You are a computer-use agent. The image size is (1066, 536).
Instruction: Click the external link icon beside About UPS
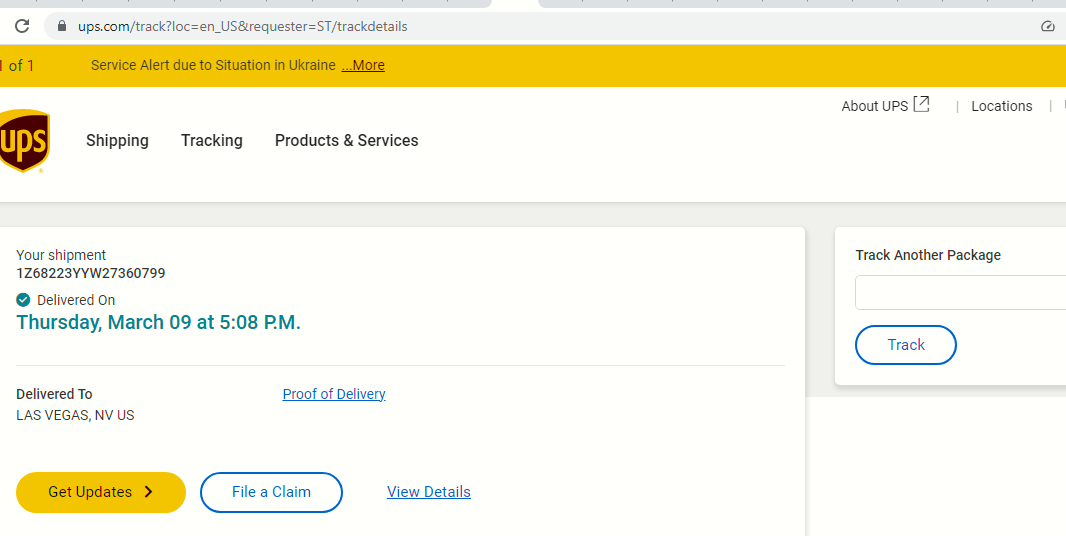pyautogui.click(x=922, y=105)
